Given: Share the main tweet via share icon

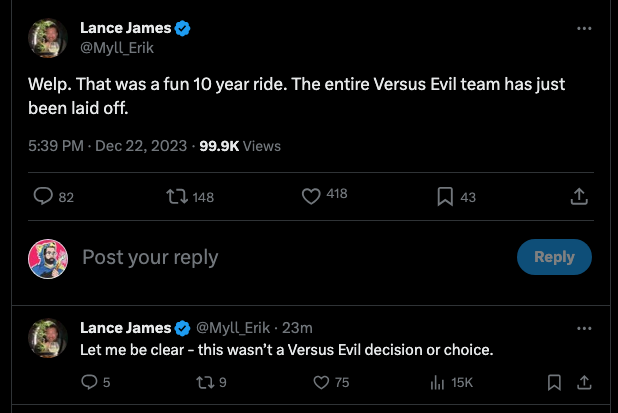Looking at the screenshot, I should (579, 196).
